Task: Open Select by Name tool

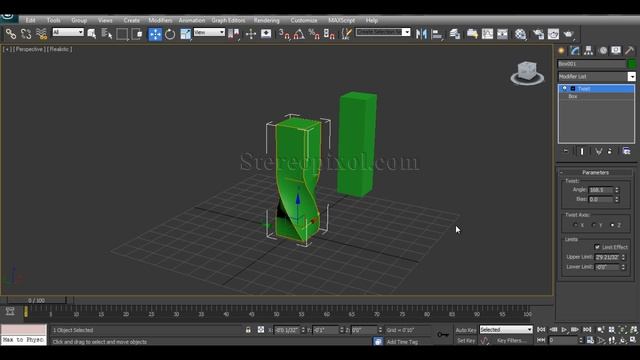Action: pos(107,34)
